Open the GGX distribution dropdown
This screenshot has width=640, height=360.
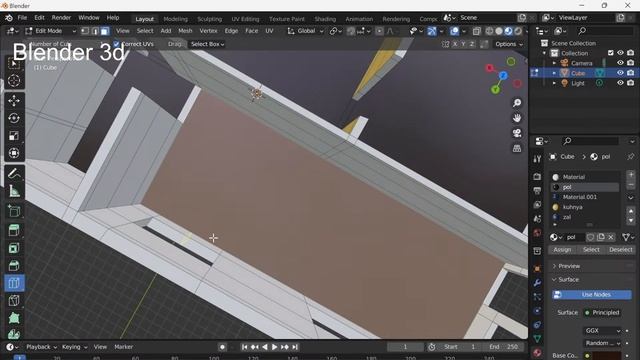[x=602, y=331]
